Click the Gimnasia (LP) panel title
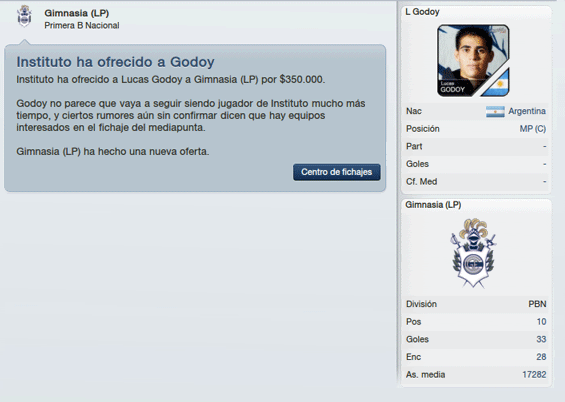The width and height of the screenshot is (565, 402). [x=433, y=205]
